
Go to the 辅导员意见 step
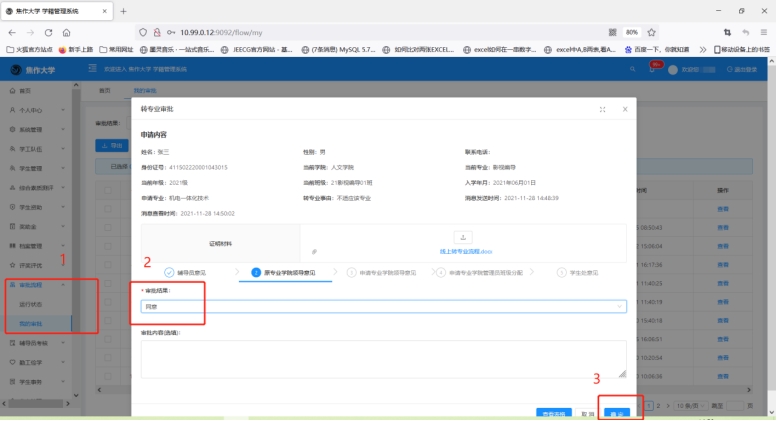(190, 272)
